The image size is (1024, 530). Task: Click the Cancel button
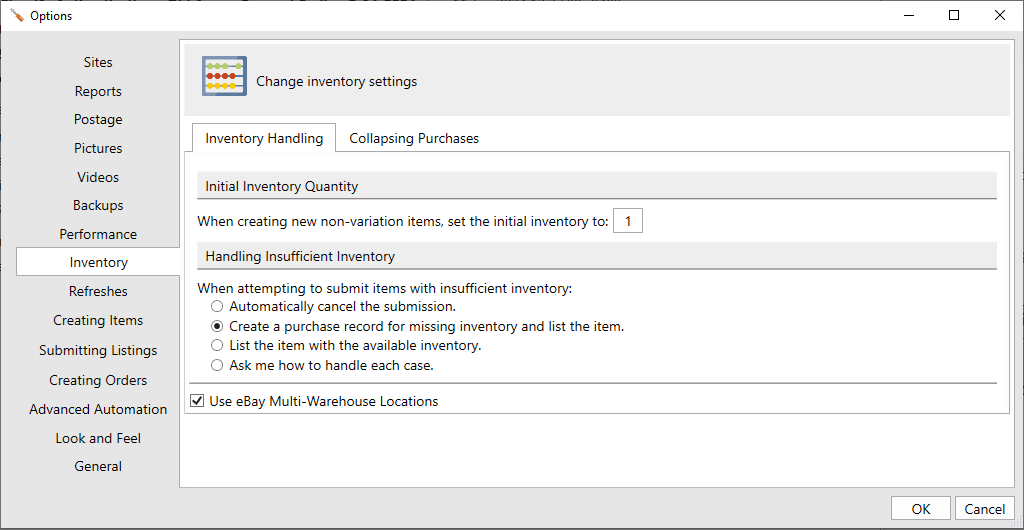point(984,509)
